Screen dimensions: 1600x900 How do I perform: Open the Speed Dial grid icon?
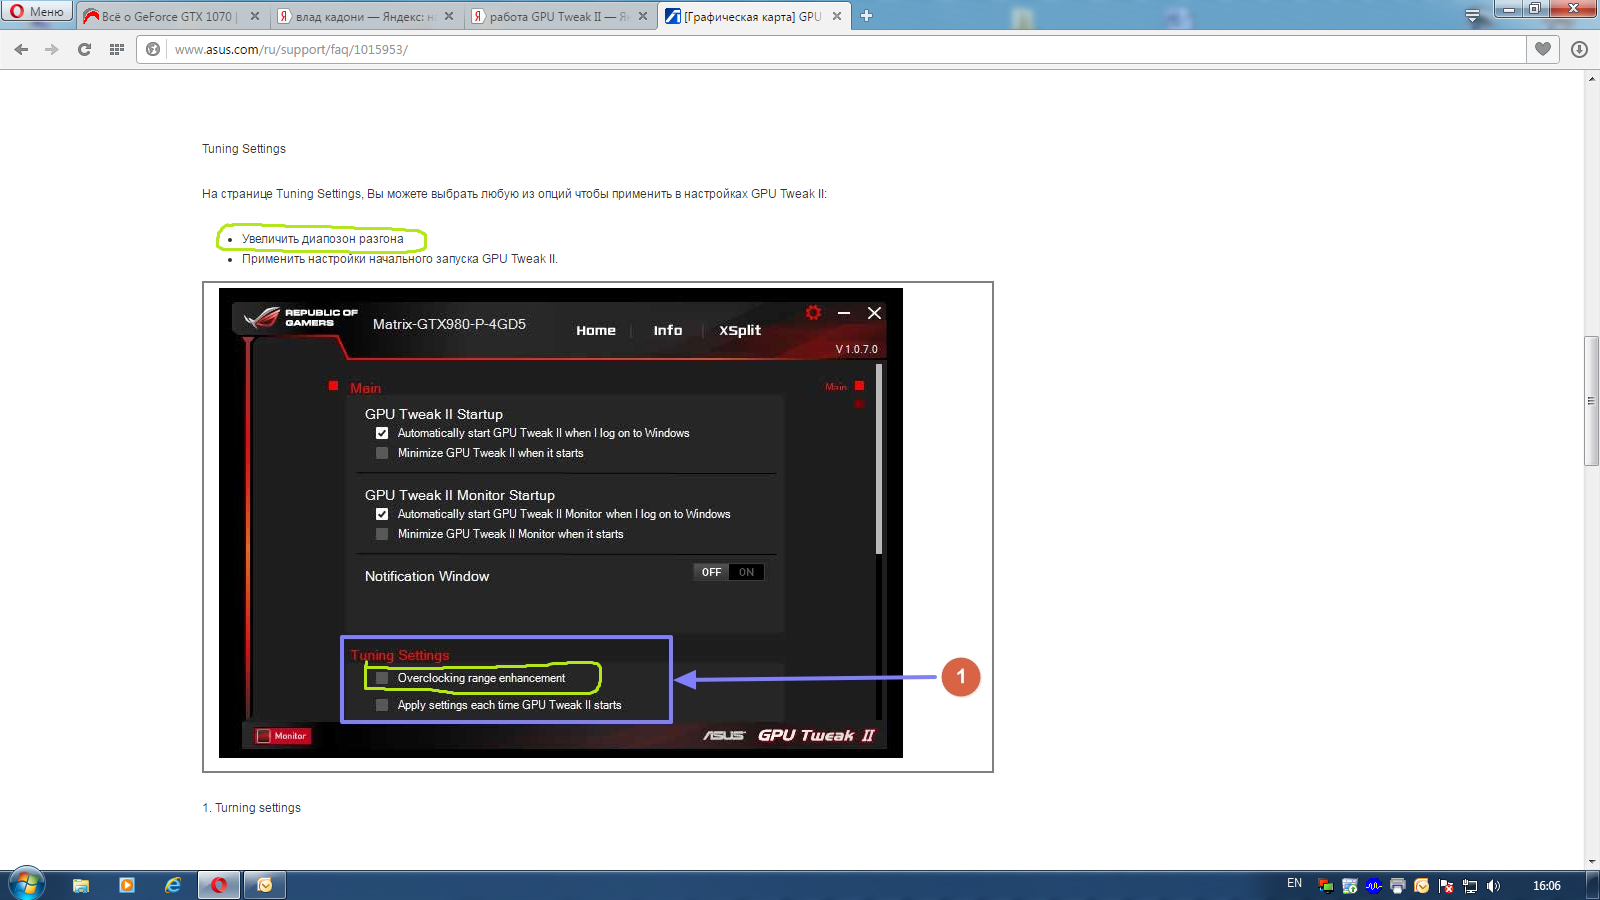117,49
